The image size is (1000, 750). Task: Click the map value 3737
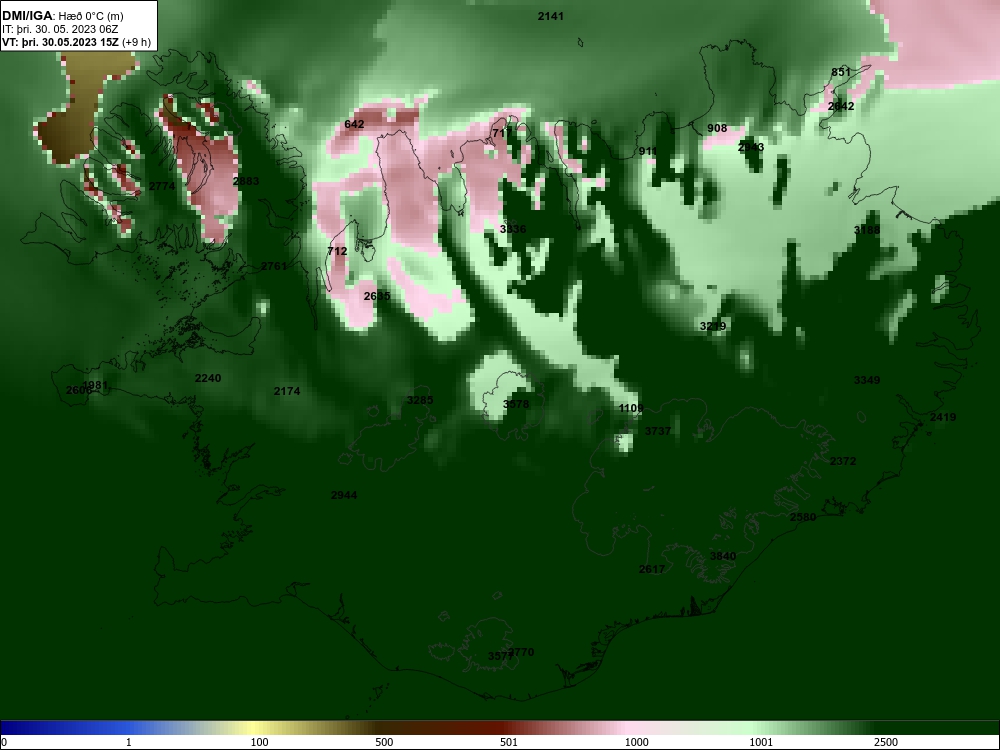(658, 431)
